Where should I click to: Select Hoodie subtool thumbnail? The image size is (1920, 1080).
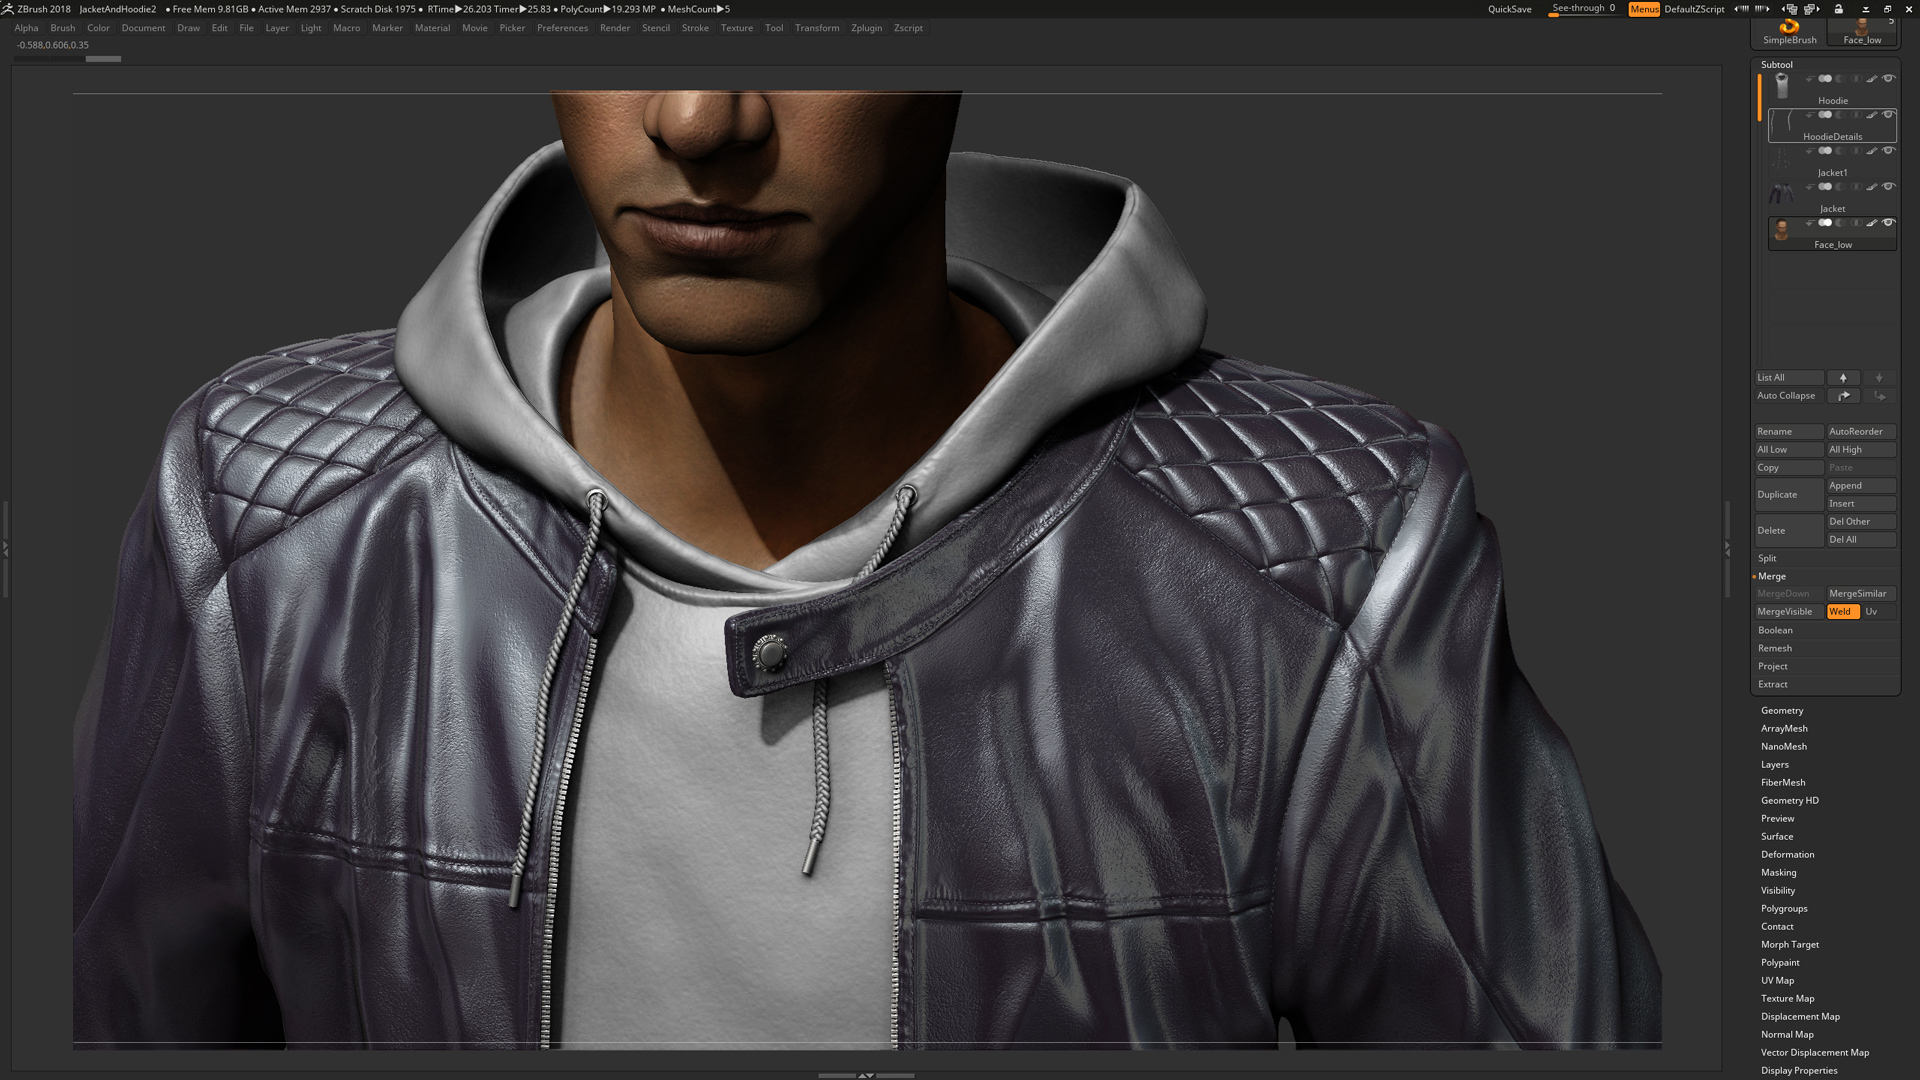click(x=1782, y=86)
